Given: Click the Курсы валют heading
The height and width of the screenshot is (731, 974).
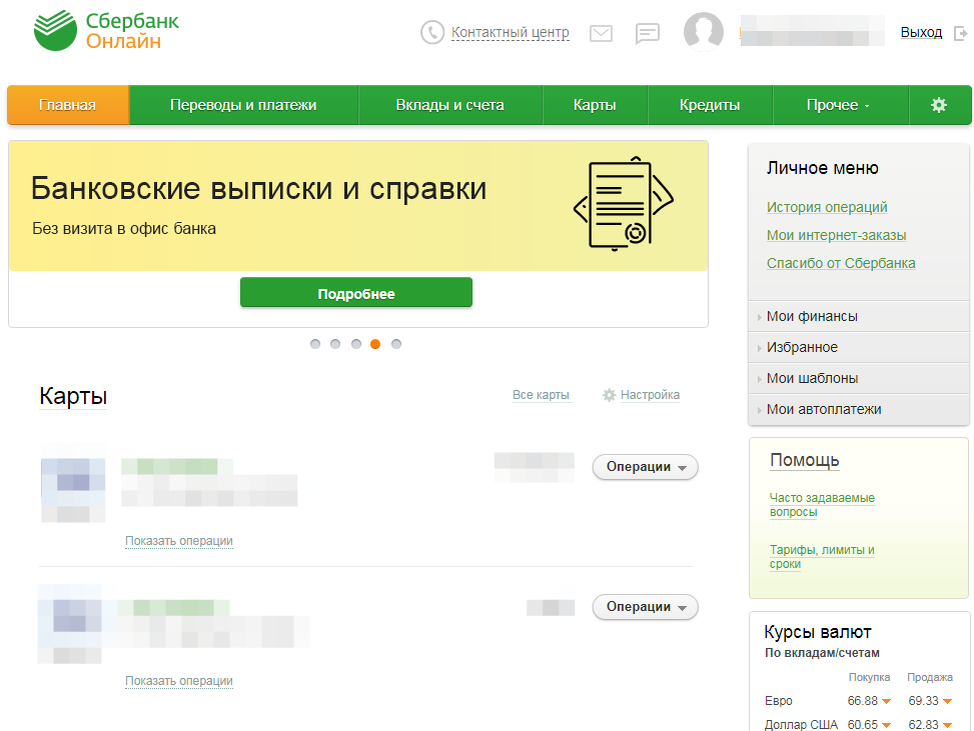Looking at the screenshot, I should tap(817, 632).
